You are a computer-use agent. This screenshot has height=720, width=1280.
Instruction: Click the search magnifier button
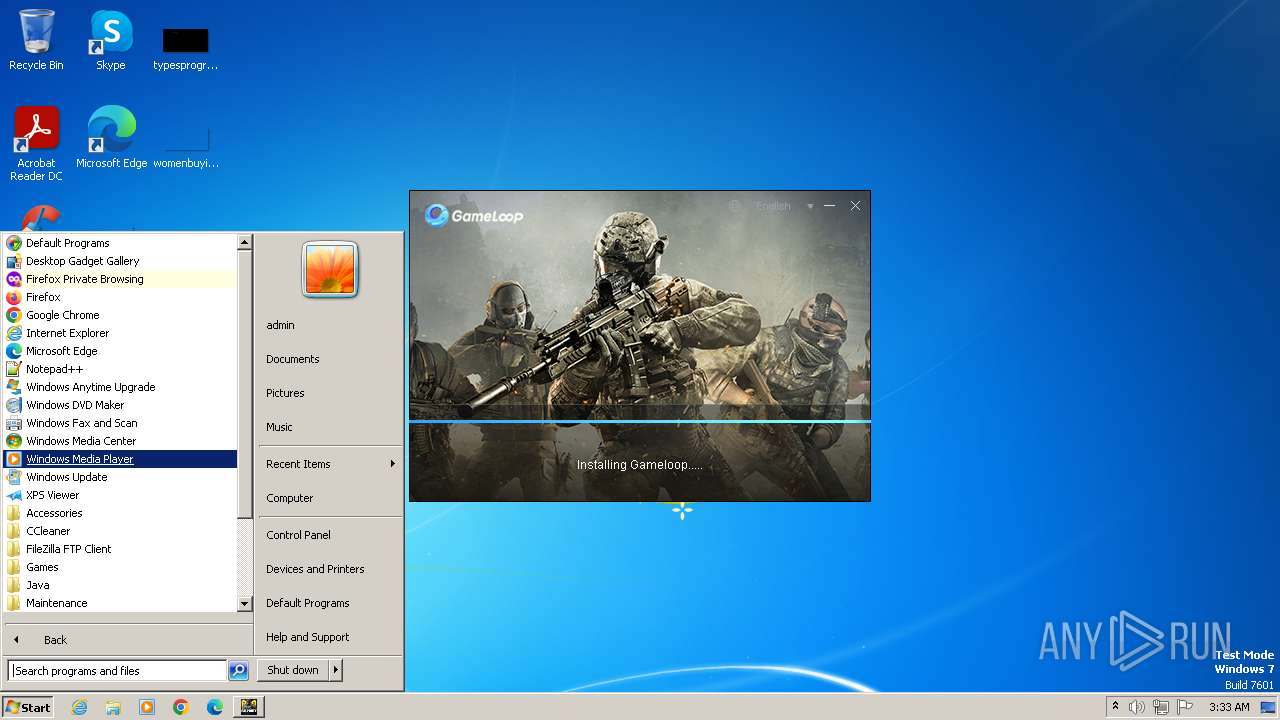coord(238,671)
